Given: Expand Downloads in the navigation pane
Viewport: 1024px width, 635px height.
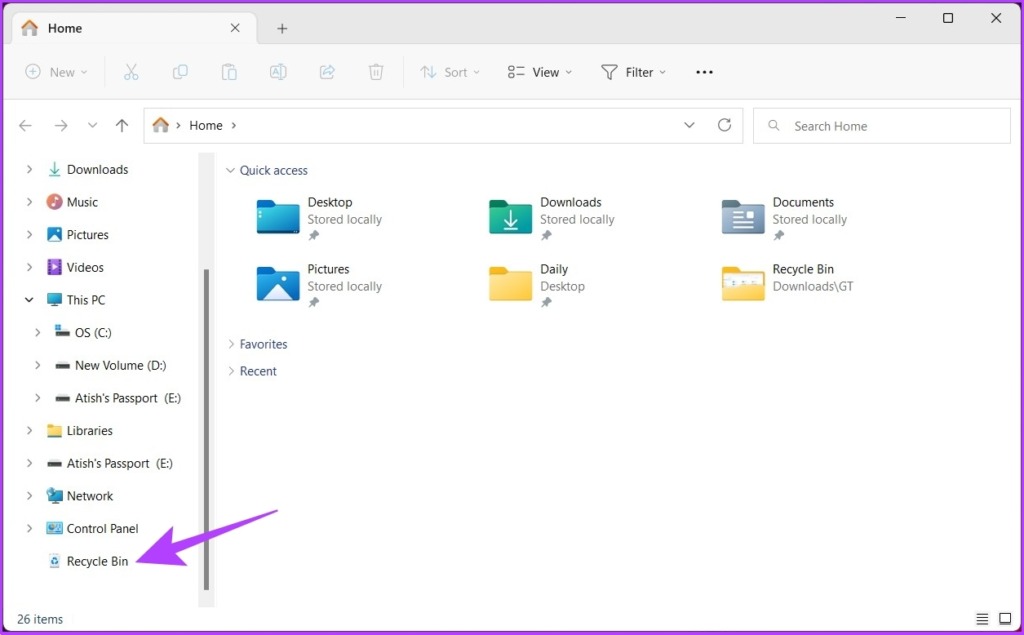Looking at the screenshot, I should (x=29, y=169).
